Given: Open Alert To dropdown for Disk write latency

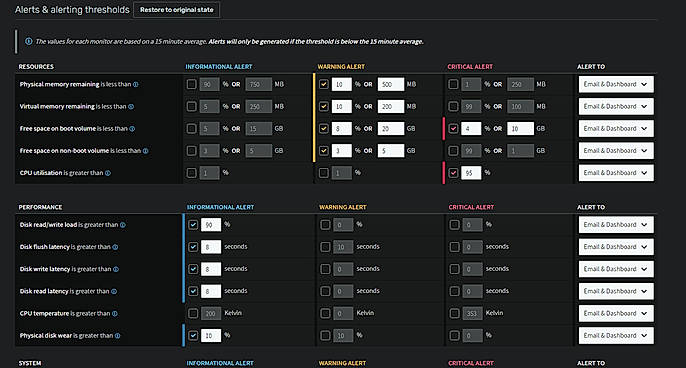Looking at the screenshot, I should click(616, 269).
